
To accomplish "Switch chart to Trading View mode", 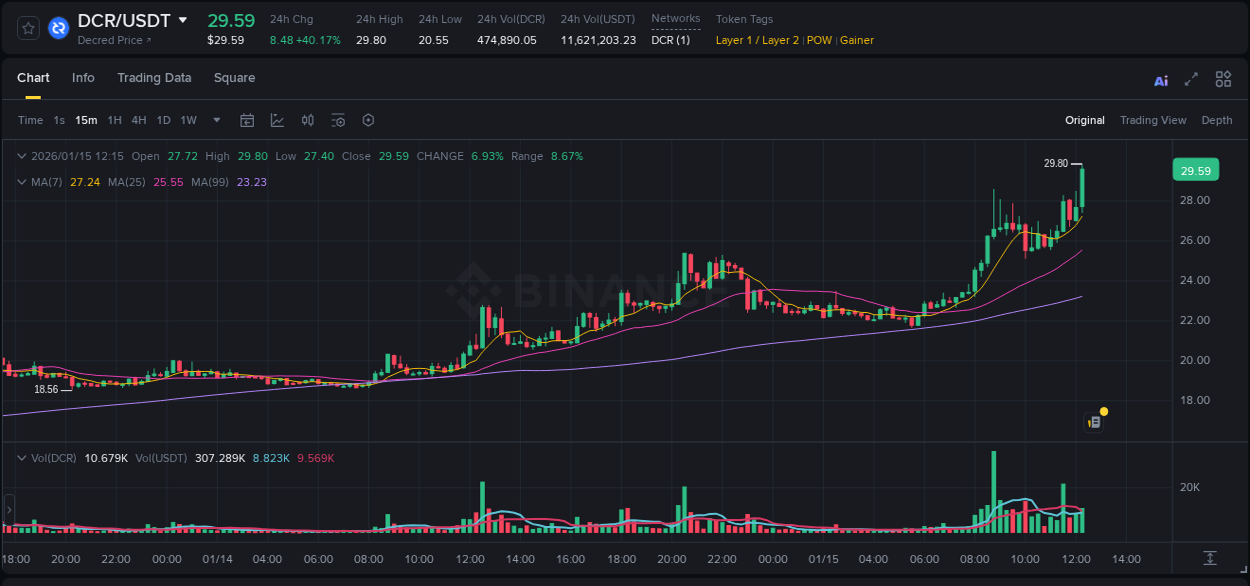I will pyautogui.click(x=1153, y=120).
